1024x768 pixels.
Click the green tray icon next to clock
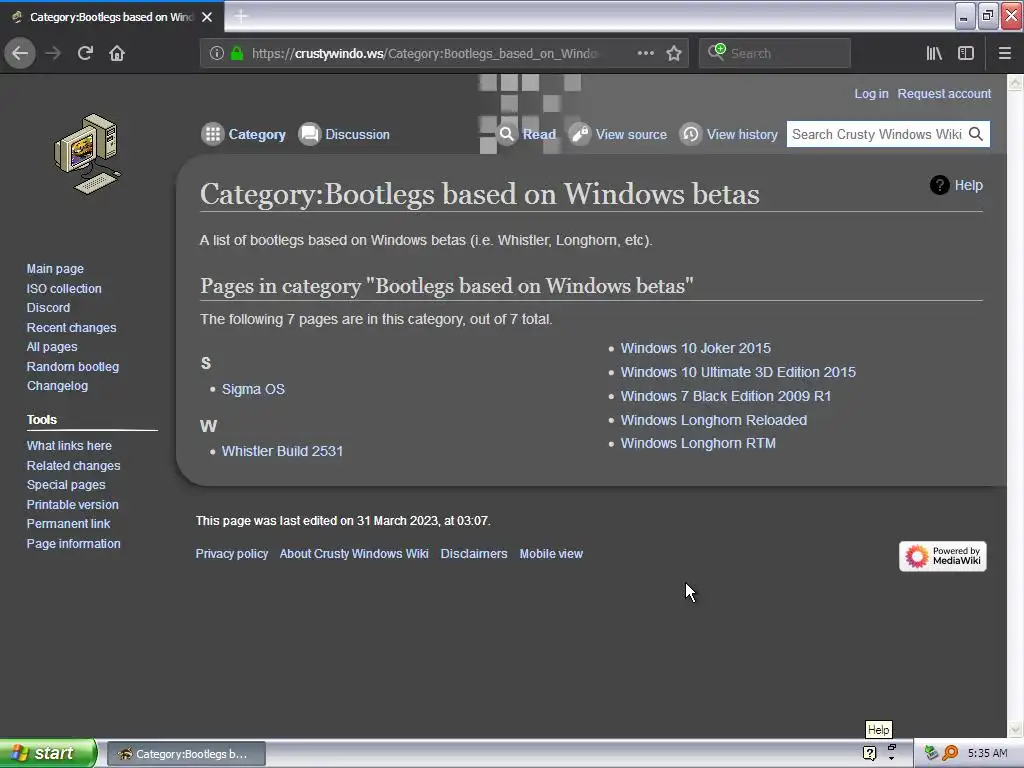pyautogui.click(x=931, y=753)
